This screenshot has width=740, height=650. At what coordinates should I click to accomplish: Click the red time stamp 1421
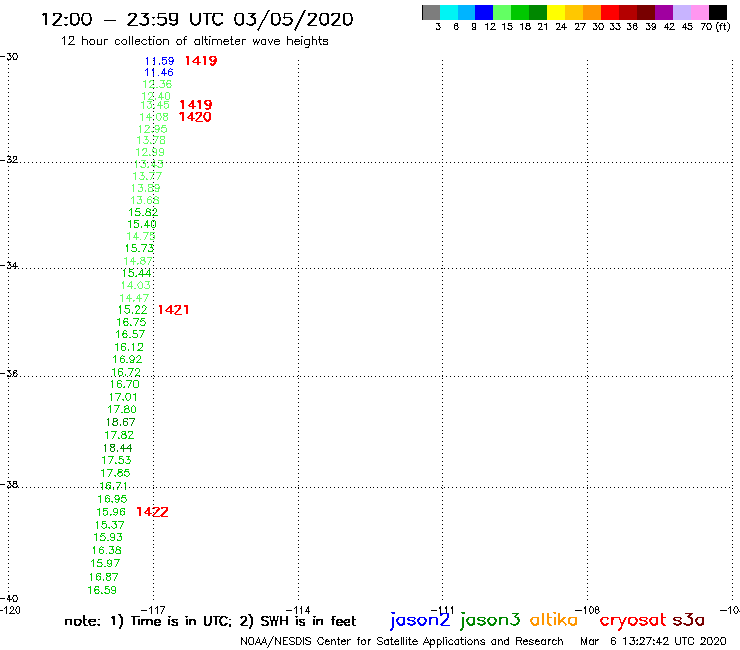(173, 310)
